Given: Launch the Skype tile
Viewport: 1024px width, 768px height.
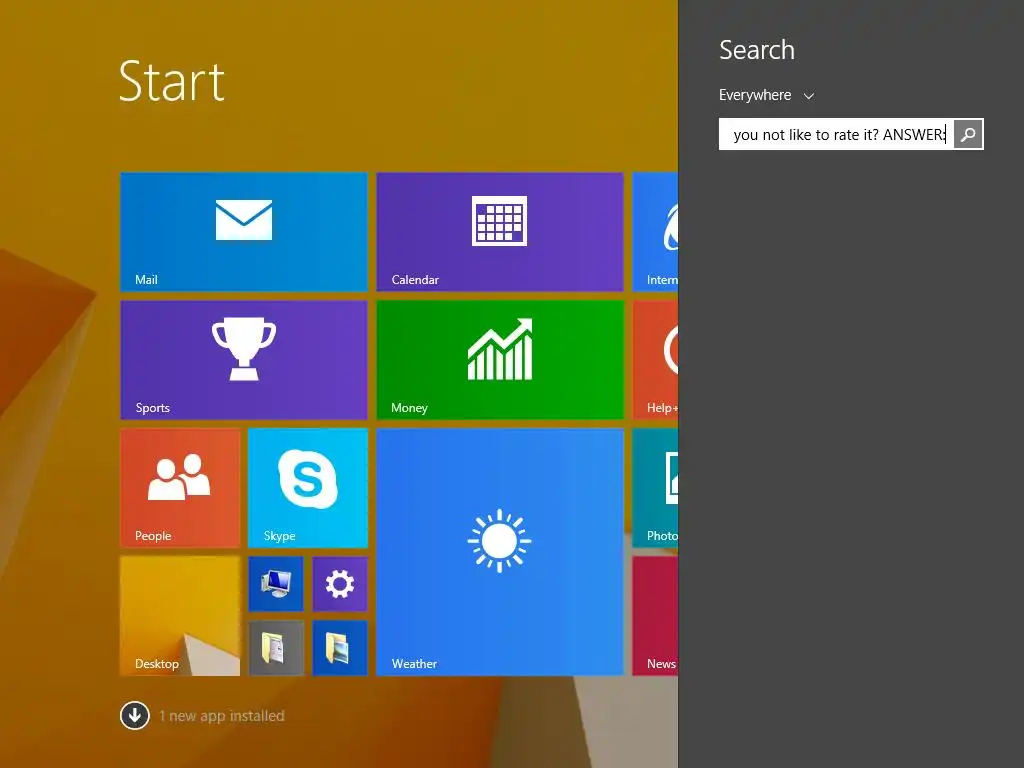Looking at the screenshot, I should [x=308, y=488].
